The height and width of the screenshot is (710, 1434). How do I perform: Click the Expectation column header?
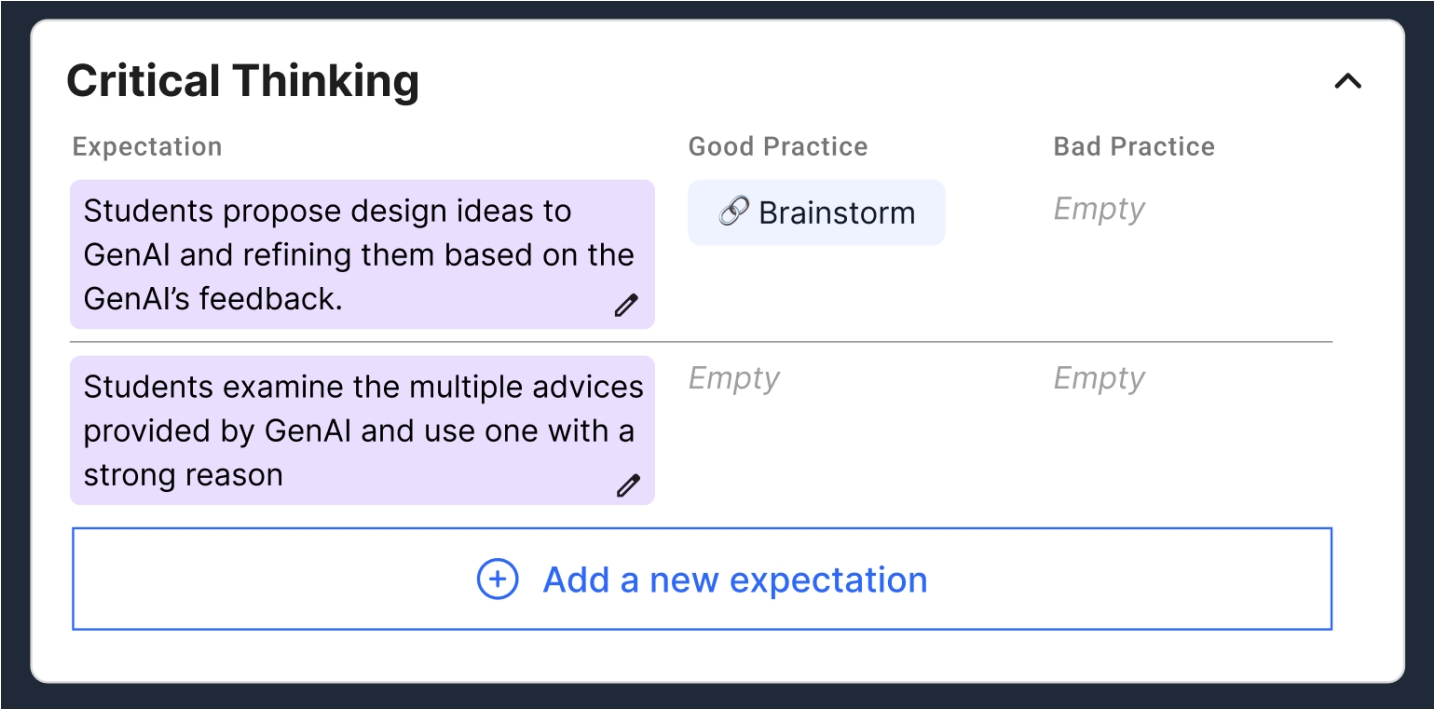click(x=147, y=147)
